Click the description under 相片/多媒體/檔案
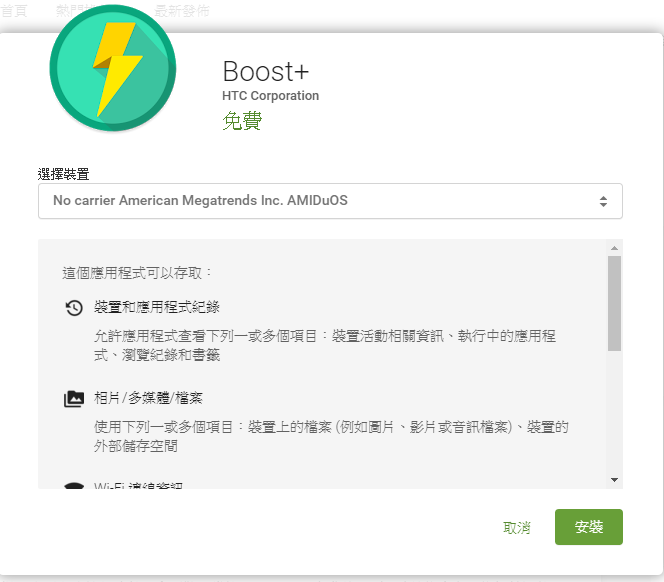The image size is (664, 582). [x=331, y=436]
